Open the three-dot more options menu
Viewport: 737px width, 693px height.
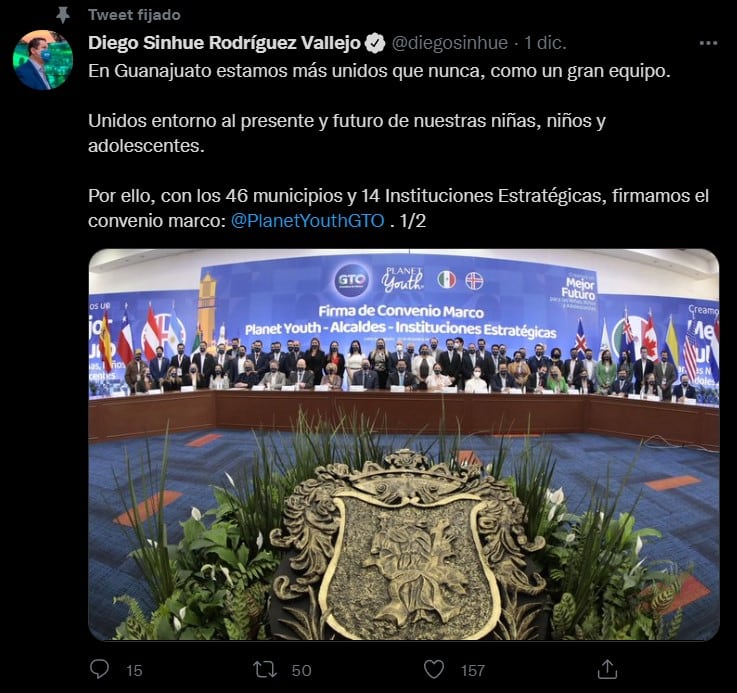(x=708, y=43)
